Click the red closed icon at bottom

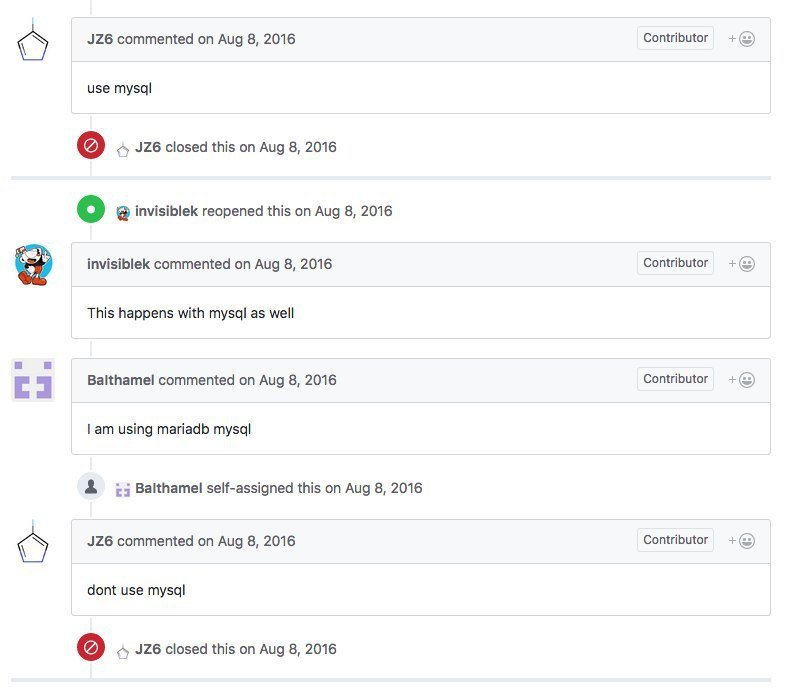click(91, 647)
